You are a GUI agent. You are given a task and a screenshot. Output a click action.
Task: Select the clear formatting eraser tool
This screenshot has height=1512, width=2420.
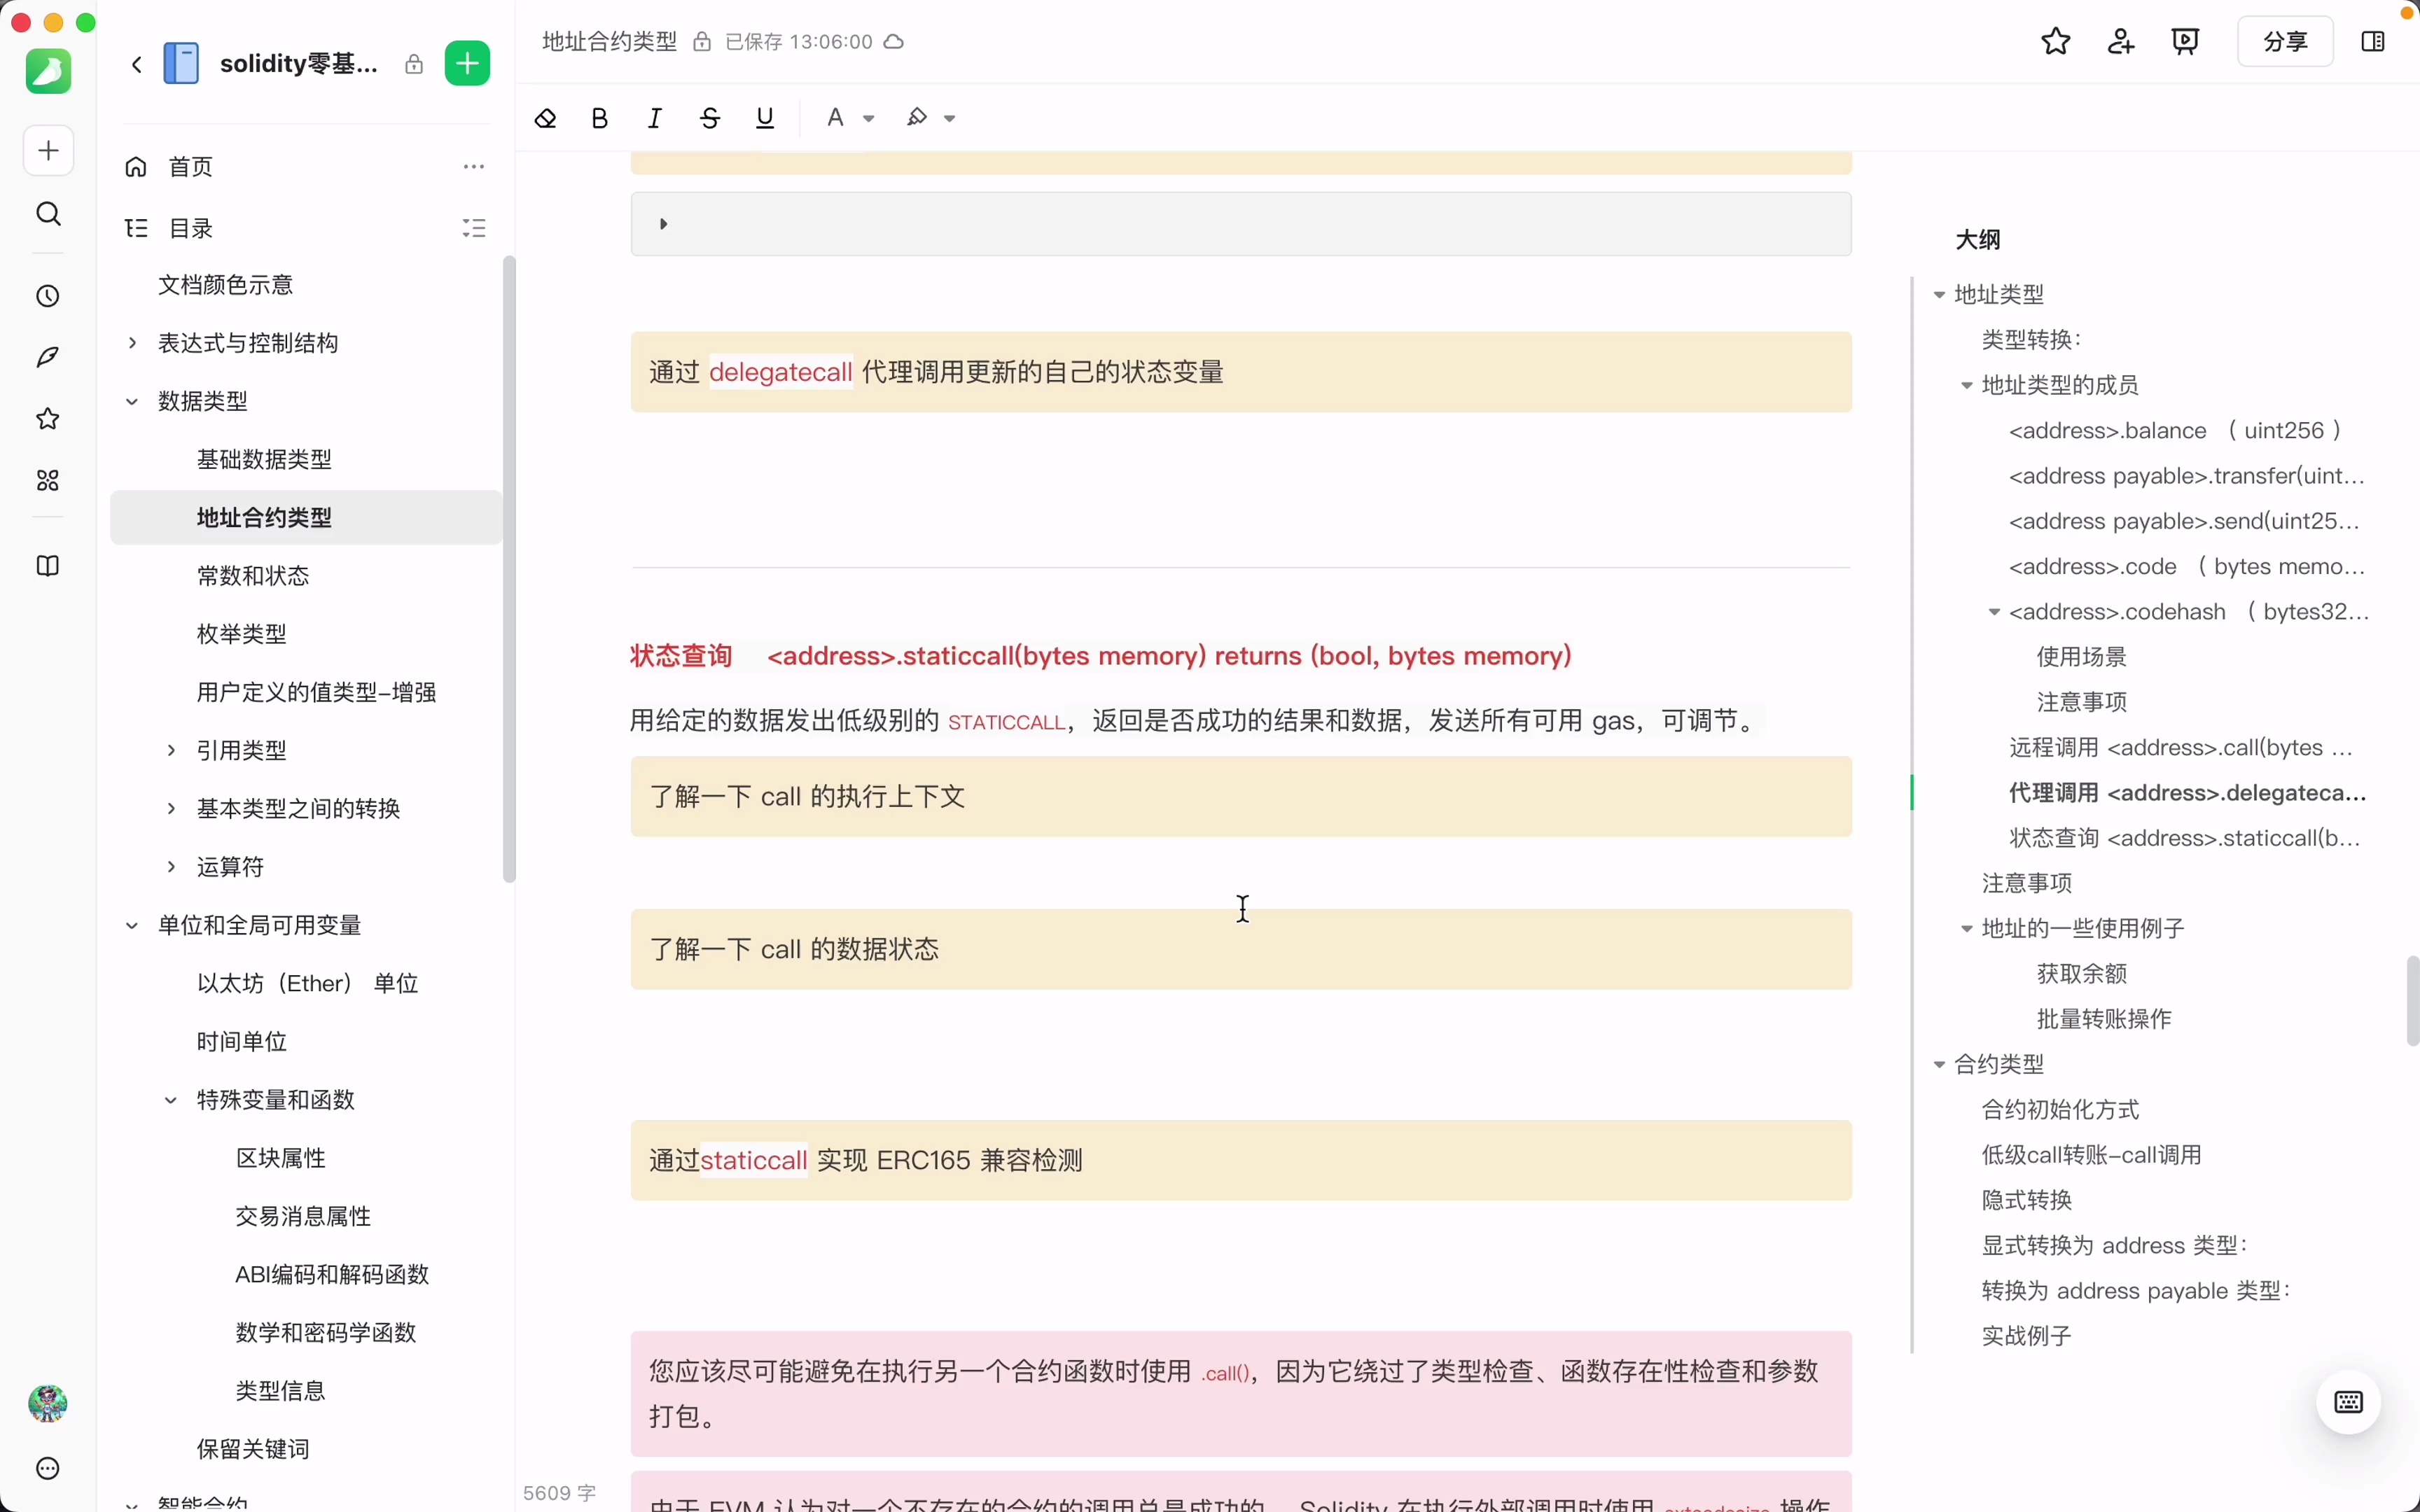point(545,117)
